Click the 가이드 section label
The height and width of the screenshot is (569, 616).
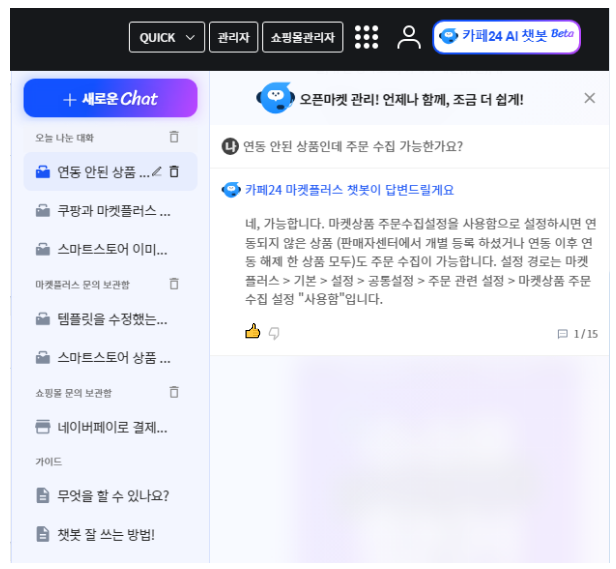pos(49,461)
